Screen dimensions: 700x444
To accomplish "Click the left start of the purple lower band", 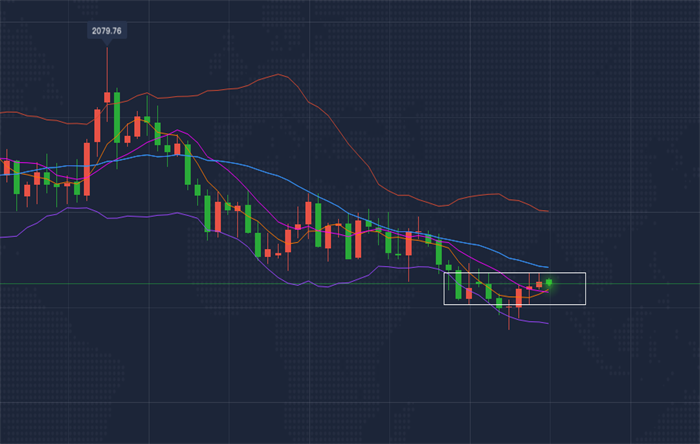I will point(3,236).
